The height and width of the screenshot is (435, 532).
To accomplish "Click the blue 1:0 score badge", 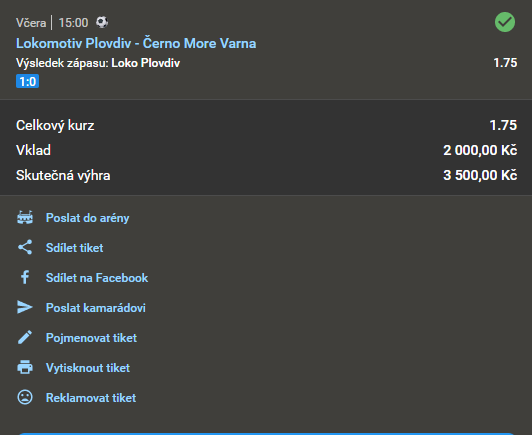I will (x=27, y=81).
